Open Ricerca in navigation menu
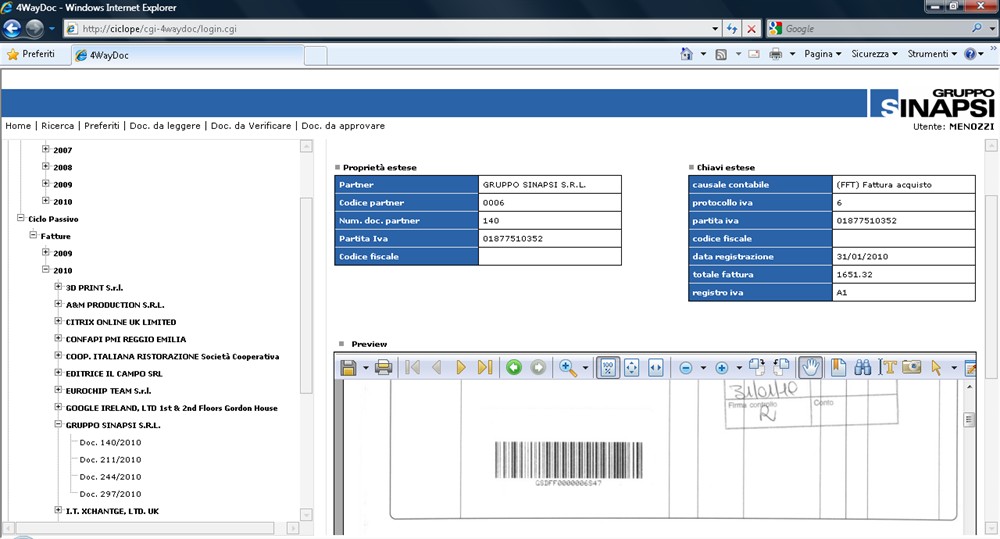 point(57,126)
